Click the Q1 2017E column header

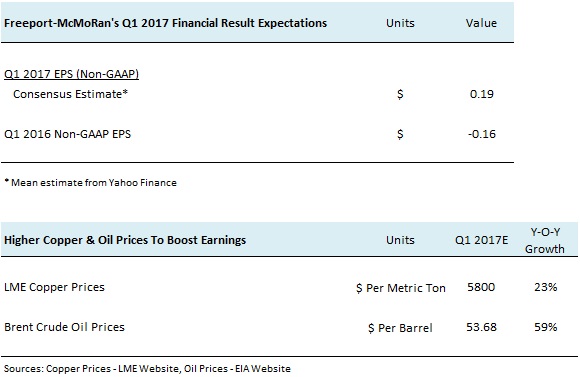tap(481, 240)
